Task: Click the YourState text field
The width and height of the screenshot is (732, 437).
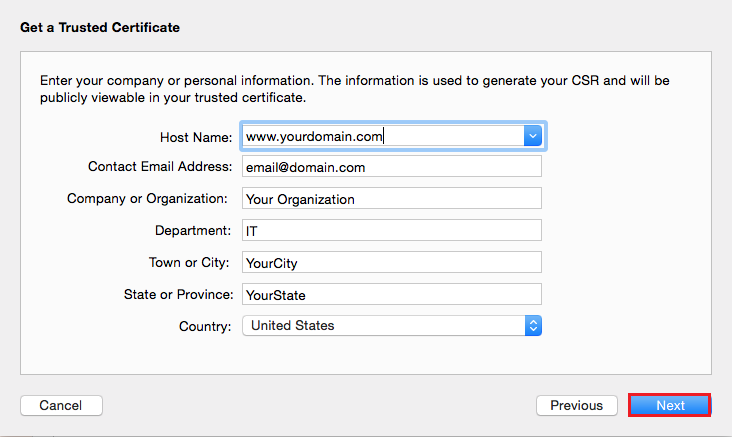Action: (x=391, y=294)
